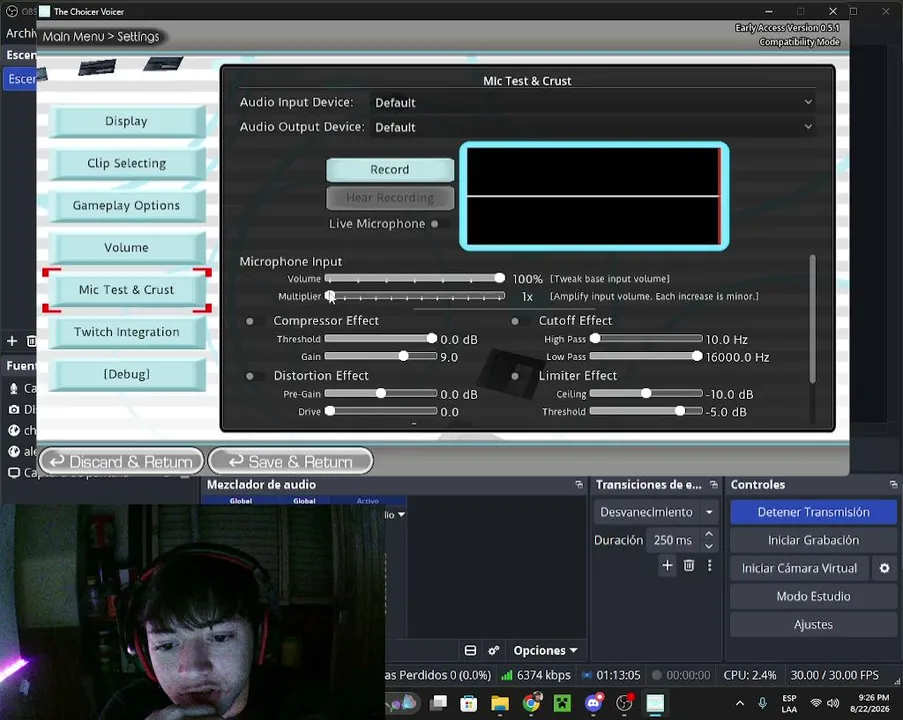Select the display capture source icon in OBS
Screen dimensions: 903x720
(x=14, y=473)
